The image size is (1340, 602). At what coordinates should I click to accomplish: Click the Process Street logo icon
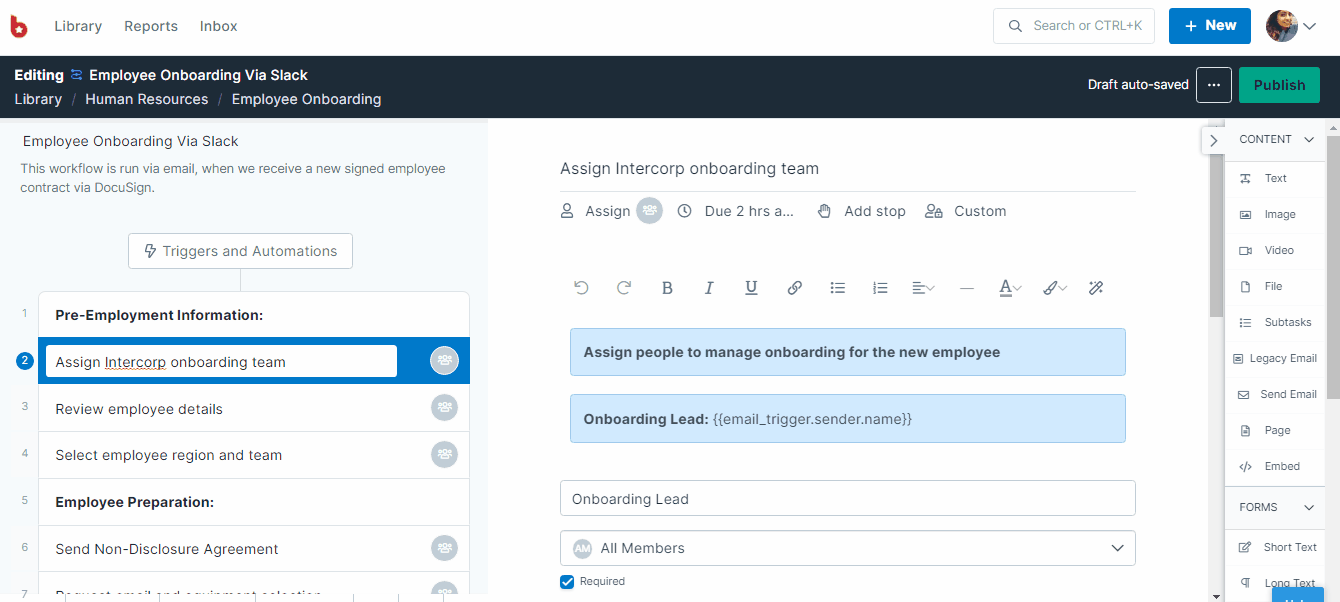tap(19, 27)
